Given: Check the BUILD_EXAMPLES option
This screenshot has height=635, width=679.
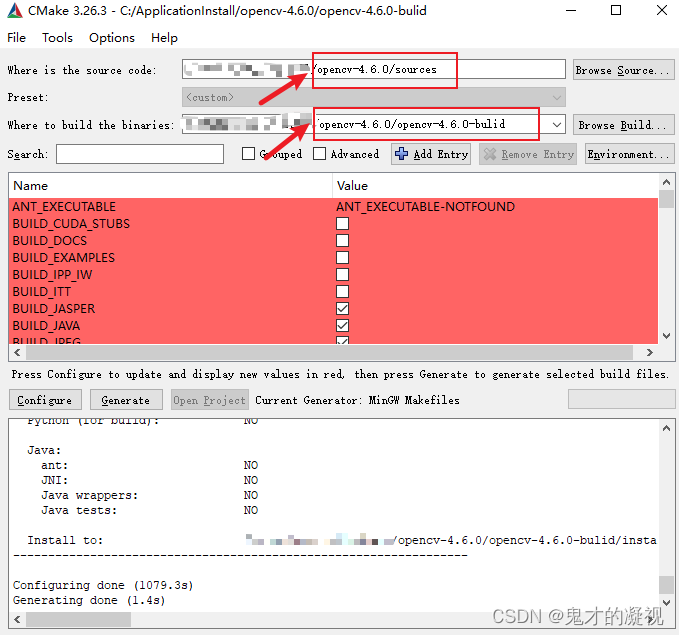Looking at the screenshot, I should [343, 257].
